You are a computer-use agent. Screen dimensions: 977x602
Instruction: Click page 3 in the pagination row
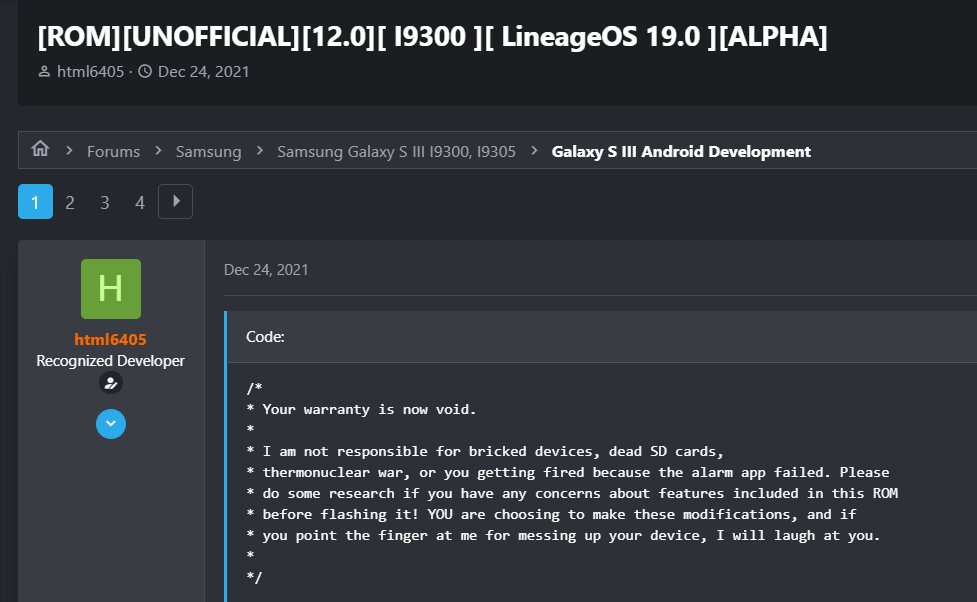tap(105, 201)
